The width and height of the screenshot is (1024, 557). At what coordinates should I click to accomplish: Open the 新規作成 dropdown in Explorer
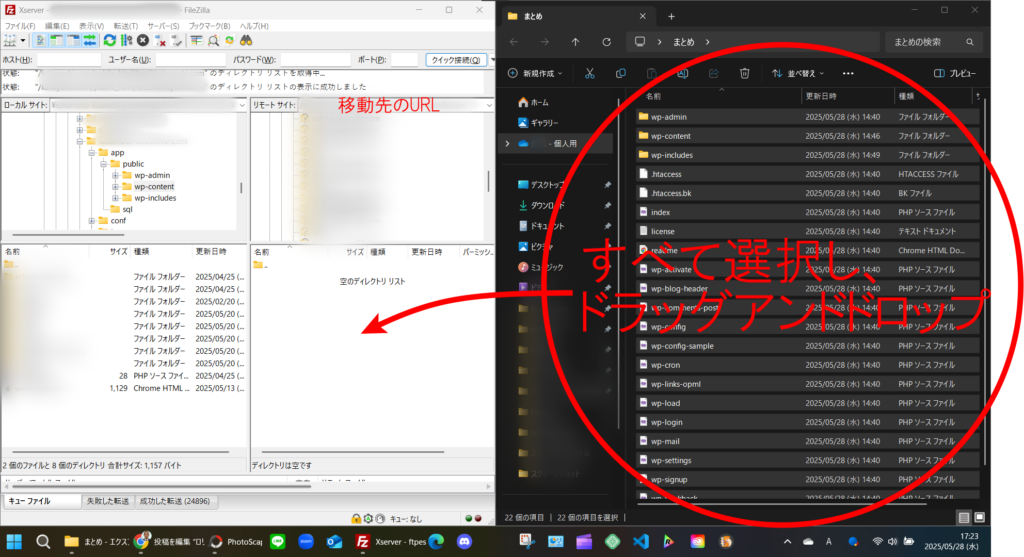[535, 73]
